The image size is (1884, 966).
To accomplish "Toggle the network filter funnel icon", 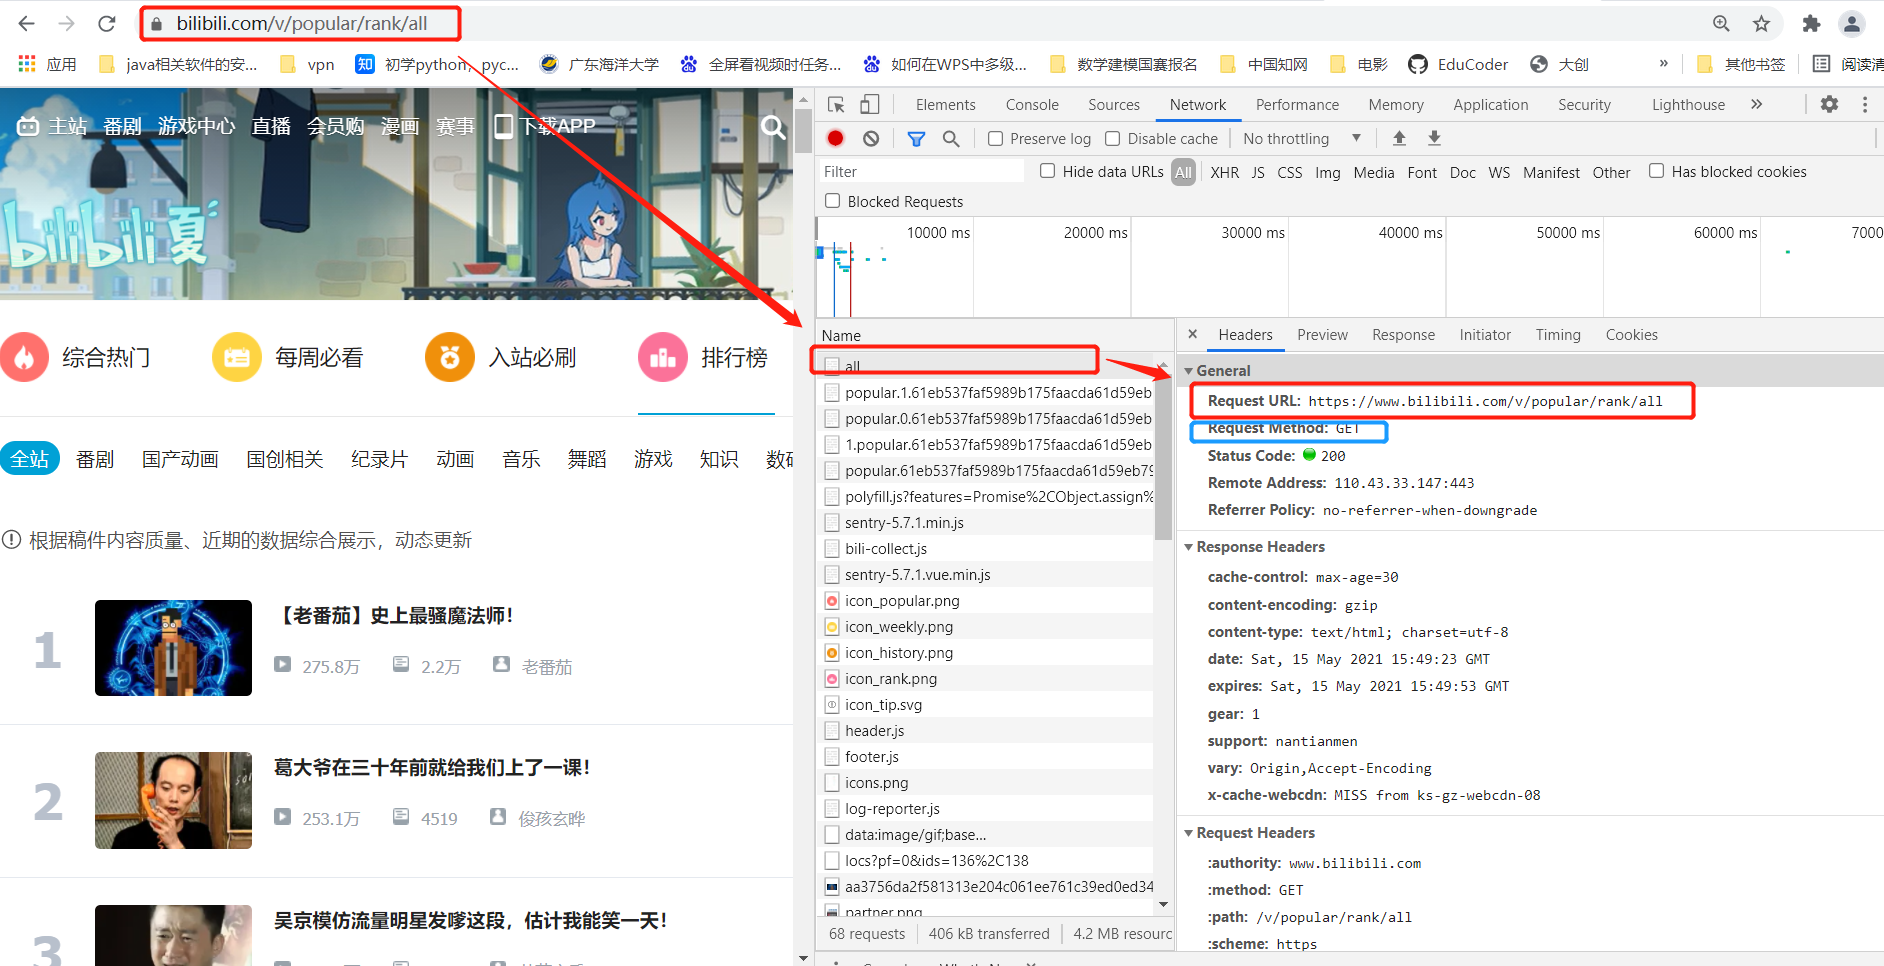I will [x=916, y=138].
